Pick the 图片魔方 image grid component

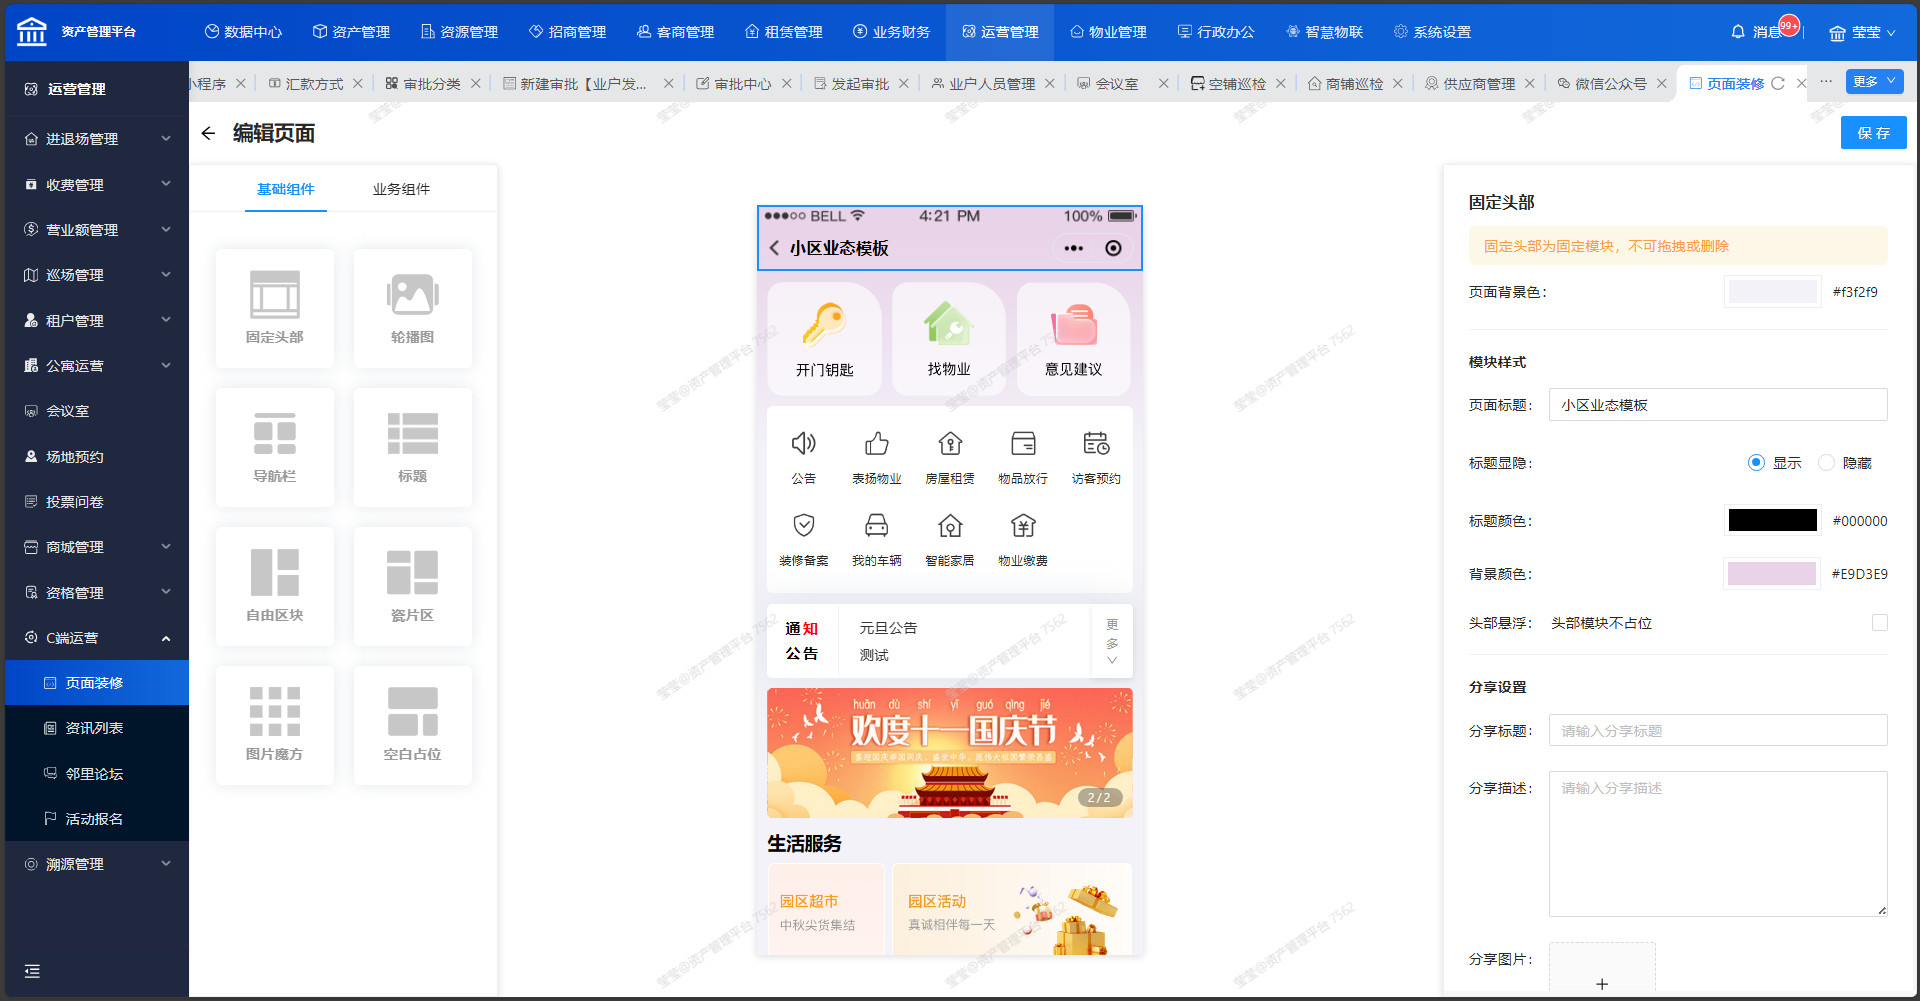point(274,712)
